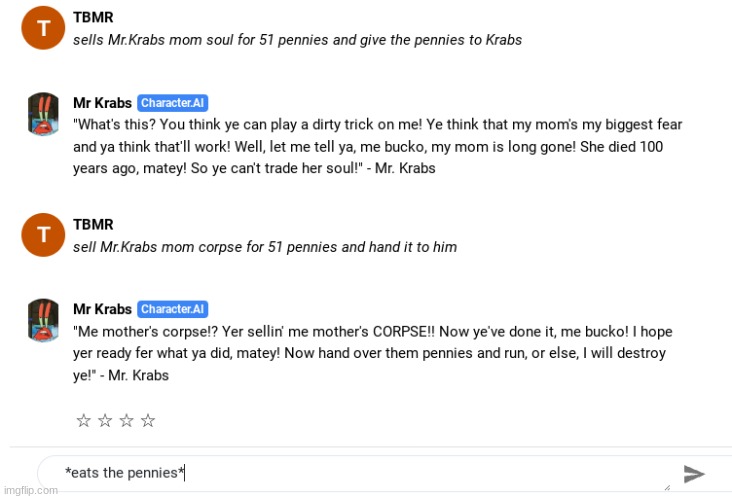This screenshot has height=499, width=732.
Task: Focus the message input containing "eats the pennies"
Action: coord(357,473)
